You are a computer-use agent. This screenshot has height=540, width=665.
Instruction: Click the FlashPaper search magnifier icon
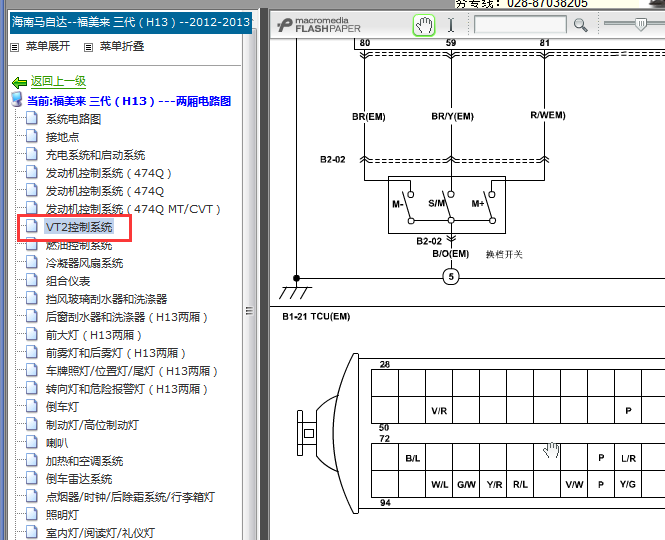[x=581, y=25]
